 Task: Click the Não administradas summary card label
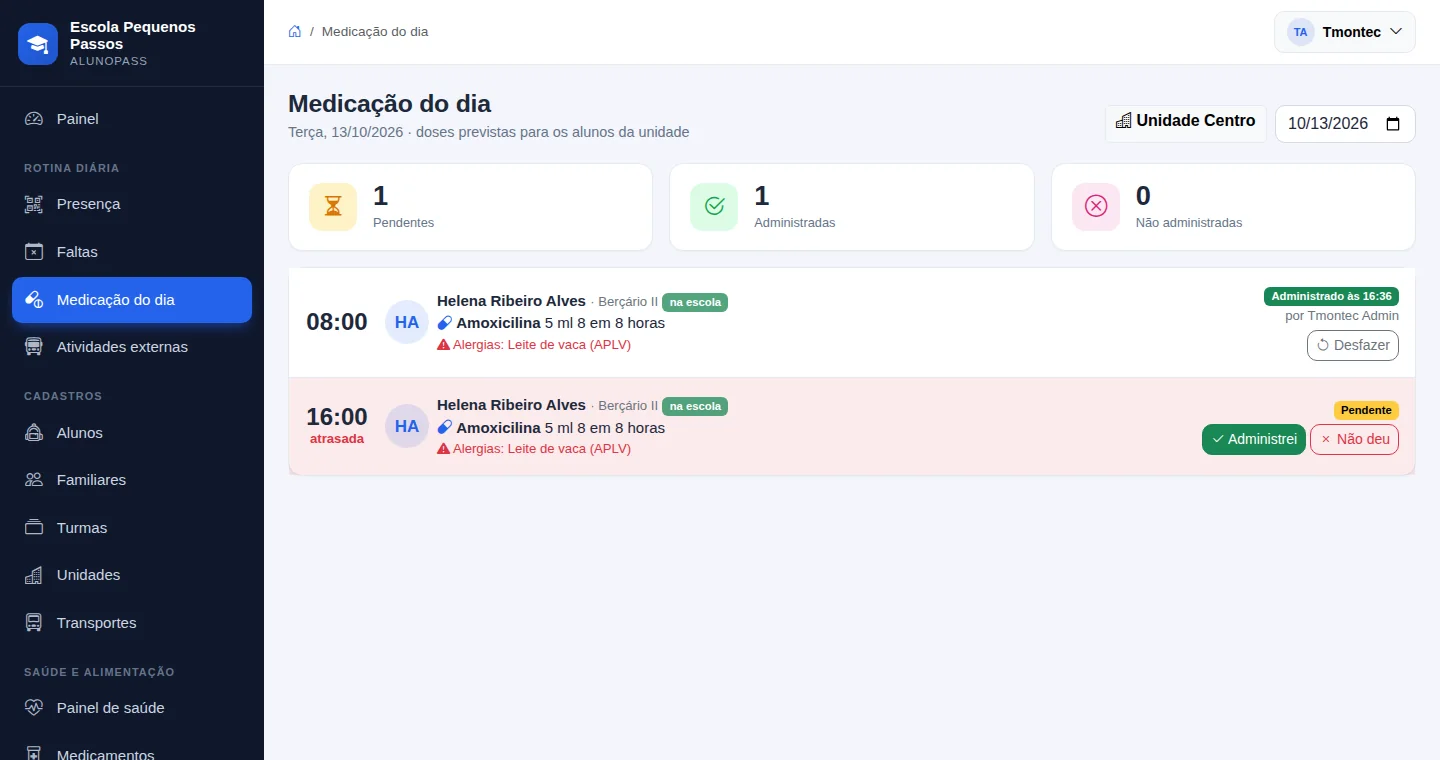tap(1189, 223)
